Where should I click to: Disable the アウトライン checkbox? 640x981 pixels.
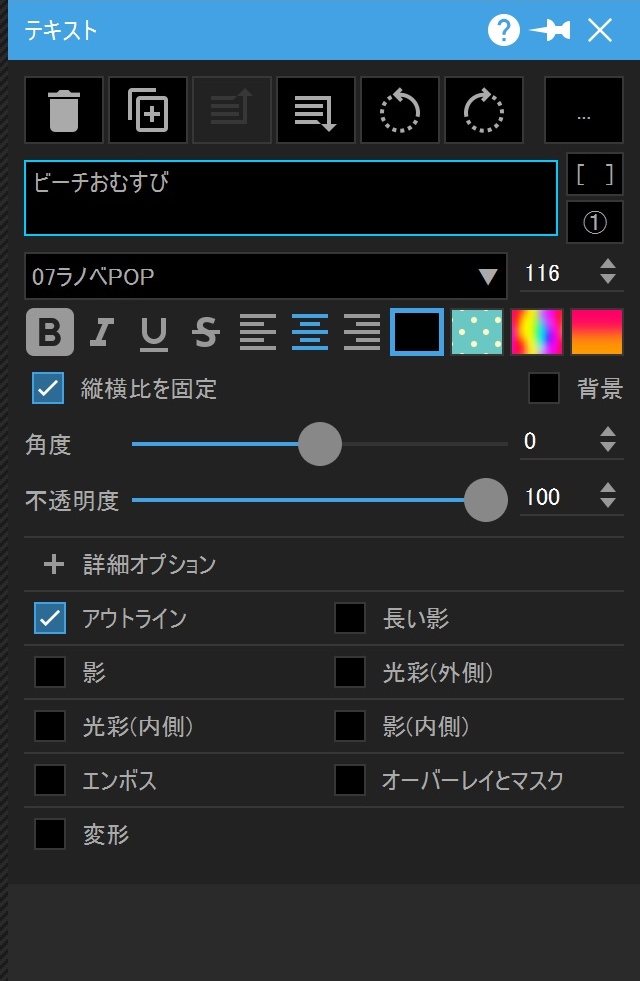coord(50,618)
